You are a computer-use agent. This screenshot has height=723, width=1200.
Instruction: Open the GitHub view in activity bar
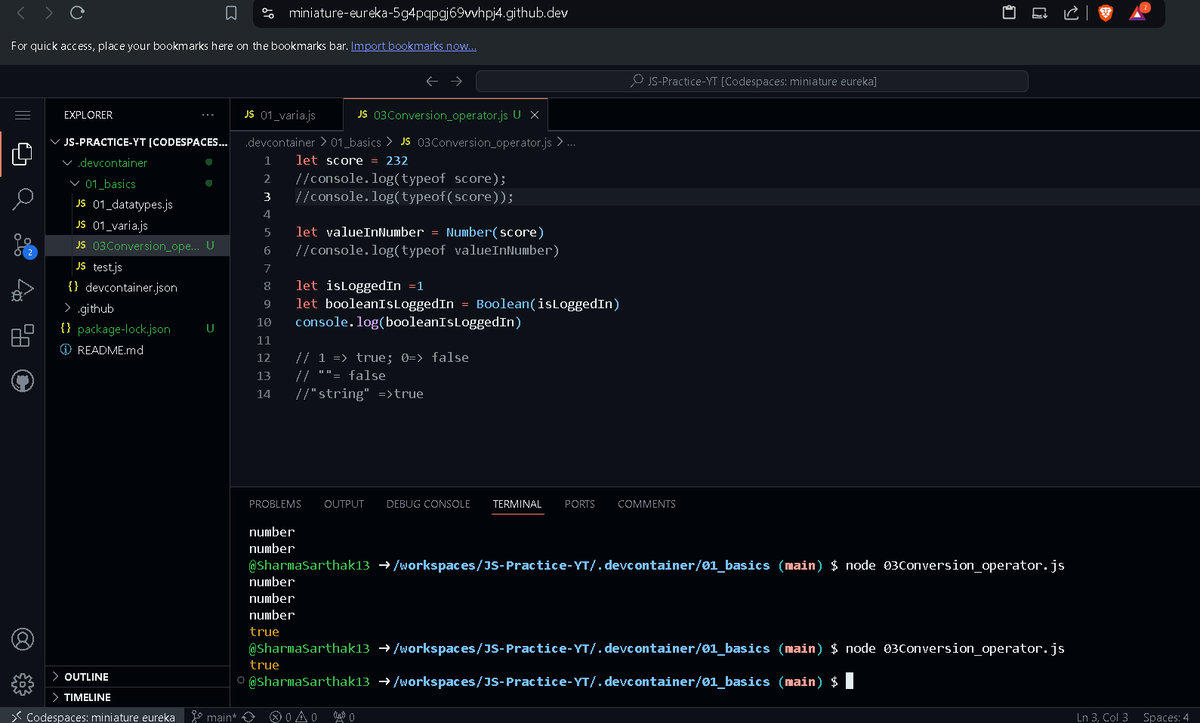click(x=22, y=381)
